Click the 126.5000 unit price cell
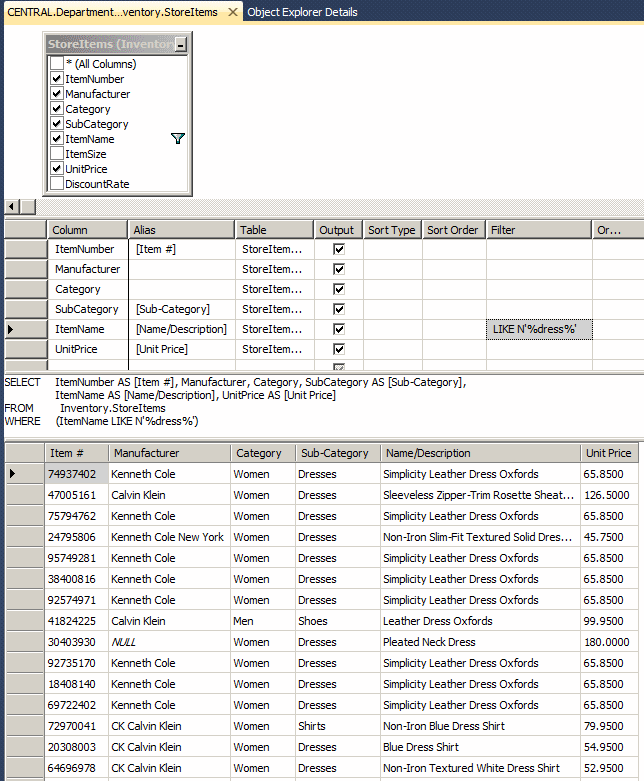This screenshot has height=781, width=644. [609, 495]
